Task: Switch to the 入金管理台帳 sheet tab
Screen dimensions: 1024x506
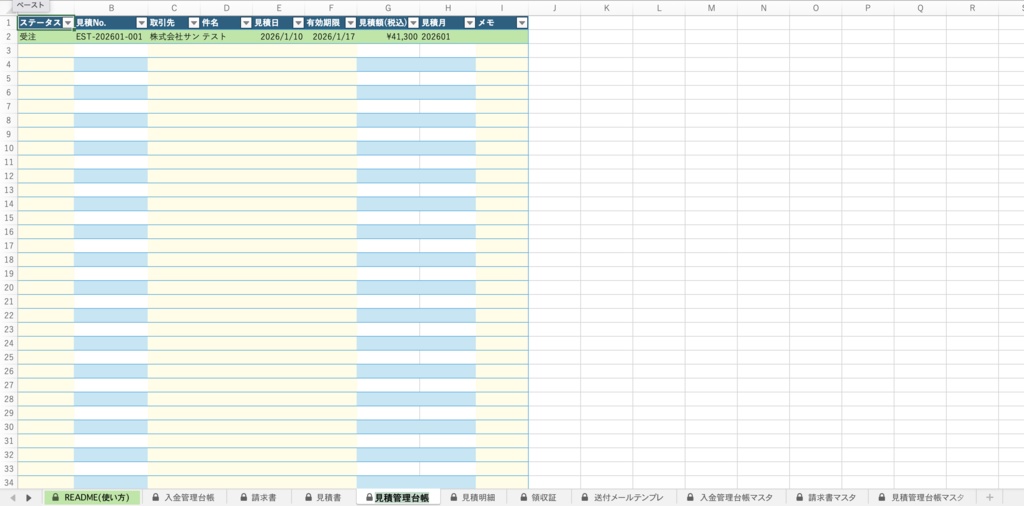Action: [x=184, y=498]
